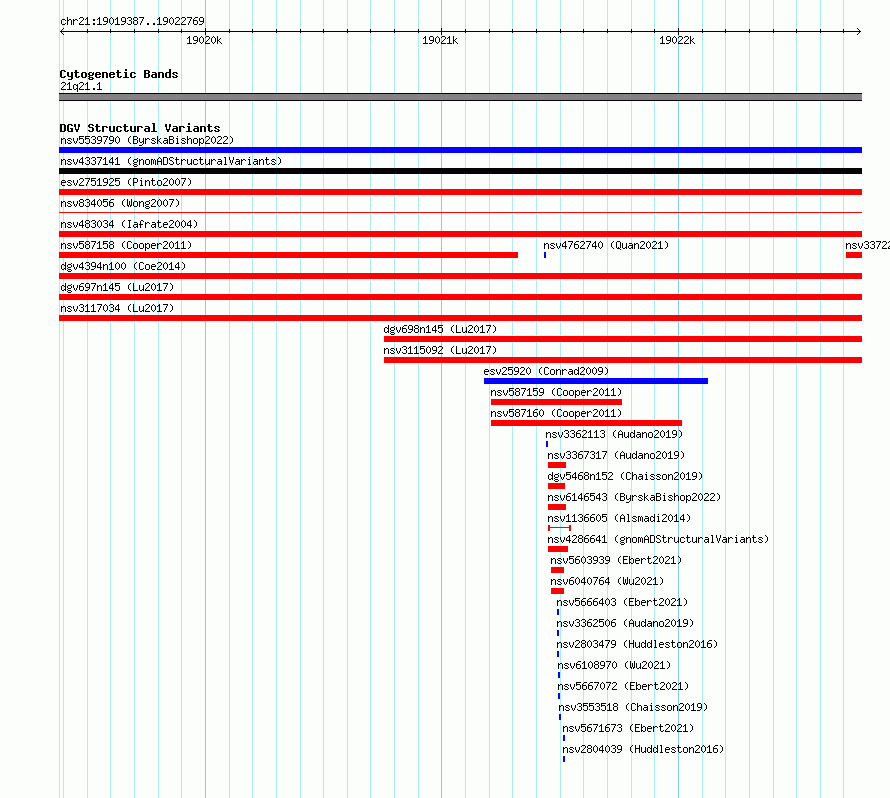The image size is (890, 798).
Task: Click the 21q21.1 band label
Action: pyautogui.click(x=81, y=86)
